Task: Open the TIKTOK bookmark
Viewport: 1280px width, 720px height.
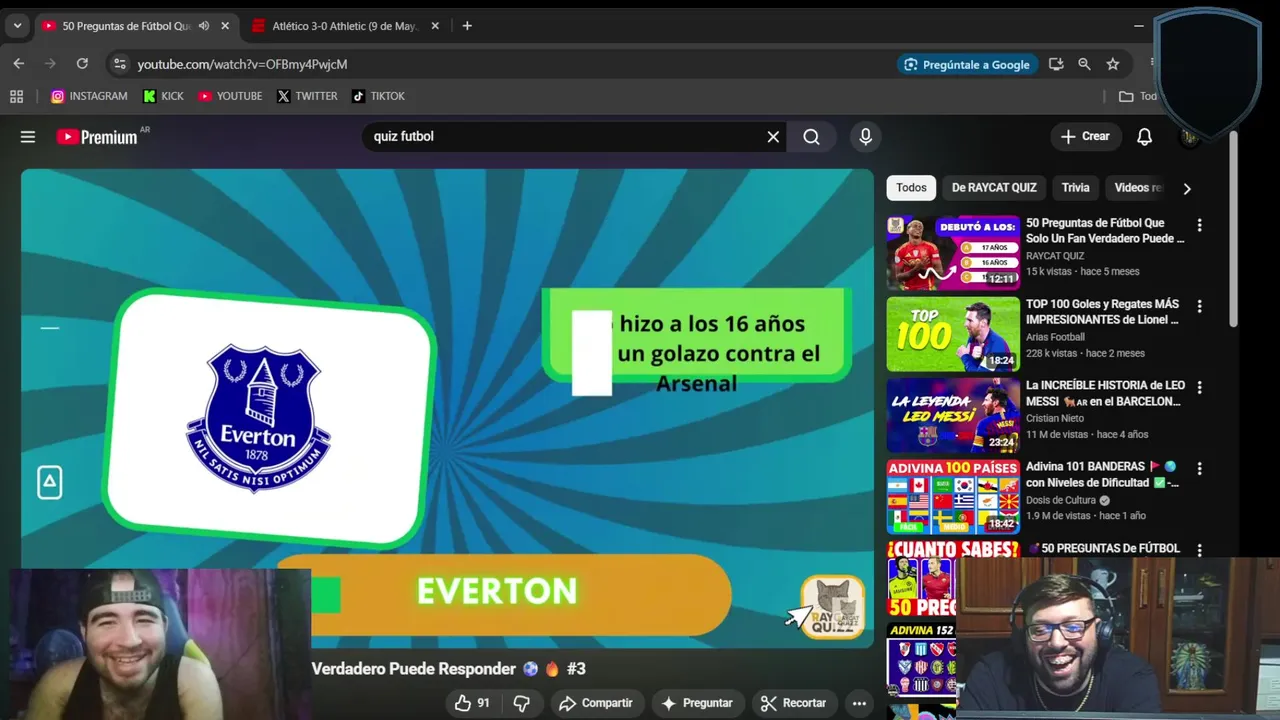Action: 378,96
